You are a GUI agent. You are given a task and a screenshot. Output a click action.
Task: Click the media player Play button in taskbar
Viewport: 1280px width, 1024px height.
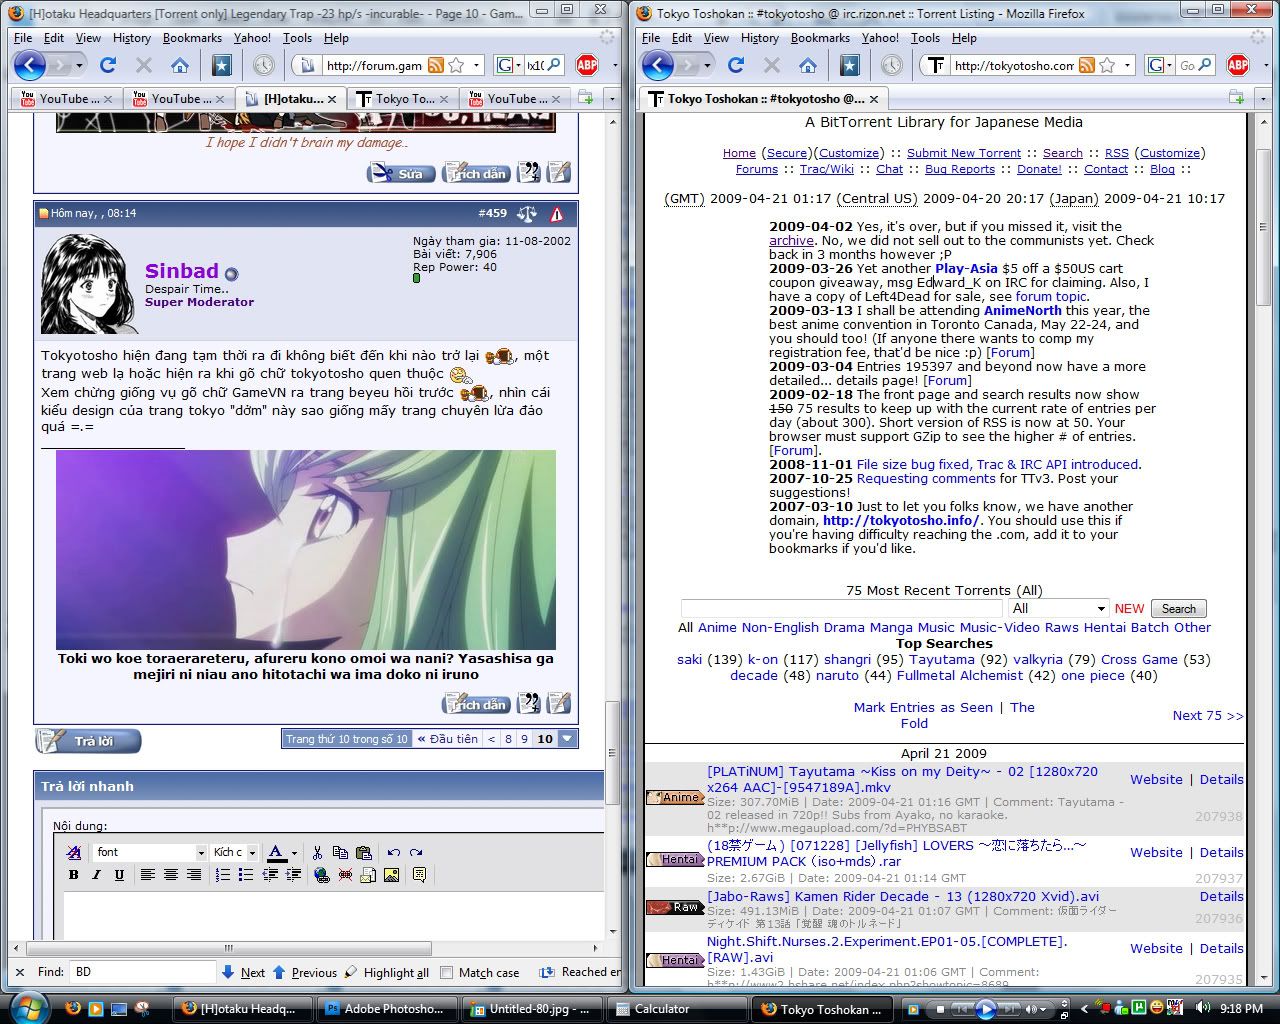988,1008
